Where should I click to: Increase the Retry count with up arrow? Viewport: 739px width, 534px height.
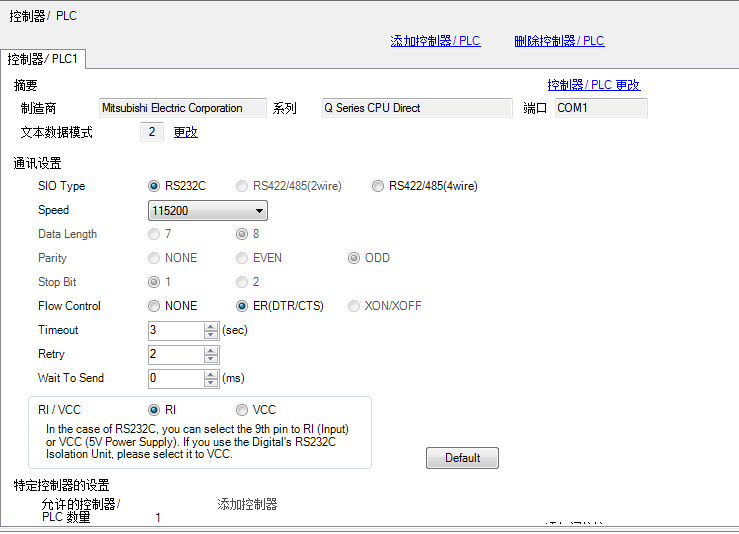tap(211, 350)
